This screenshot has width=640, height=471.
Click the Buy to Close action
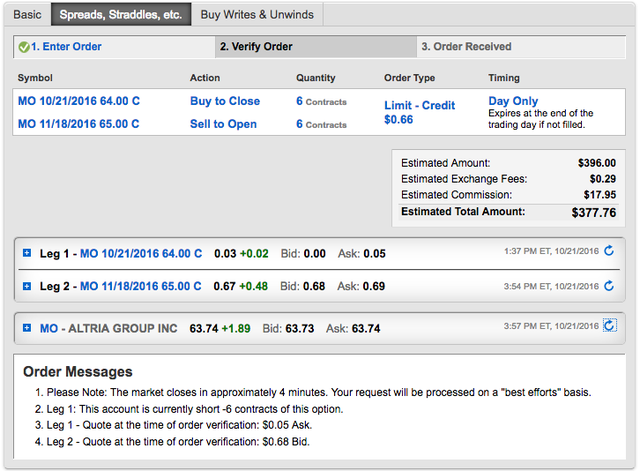(x=225, y=101)
